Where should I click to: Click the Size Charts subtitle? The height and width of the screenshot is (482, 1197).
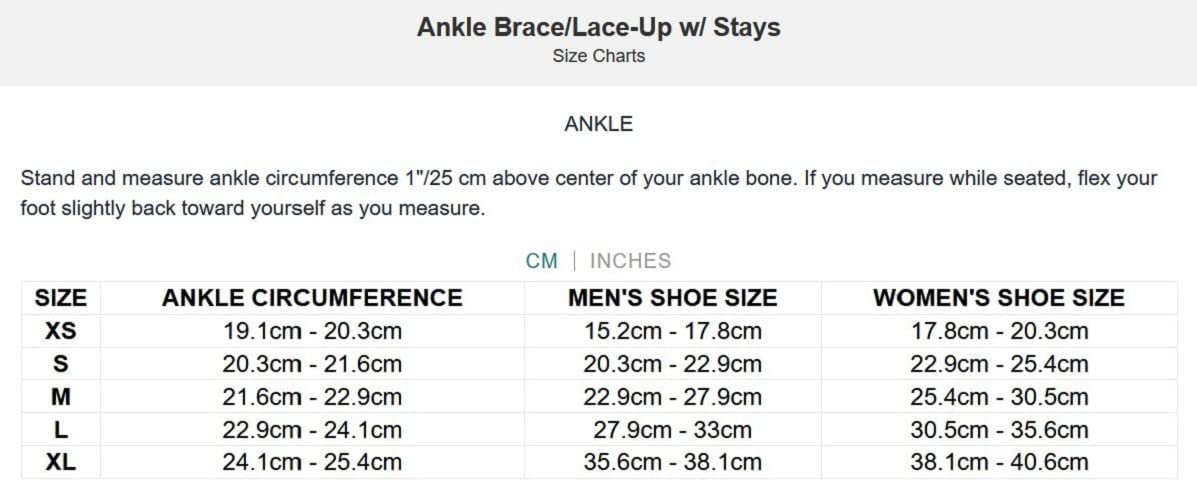click(598, 56)
